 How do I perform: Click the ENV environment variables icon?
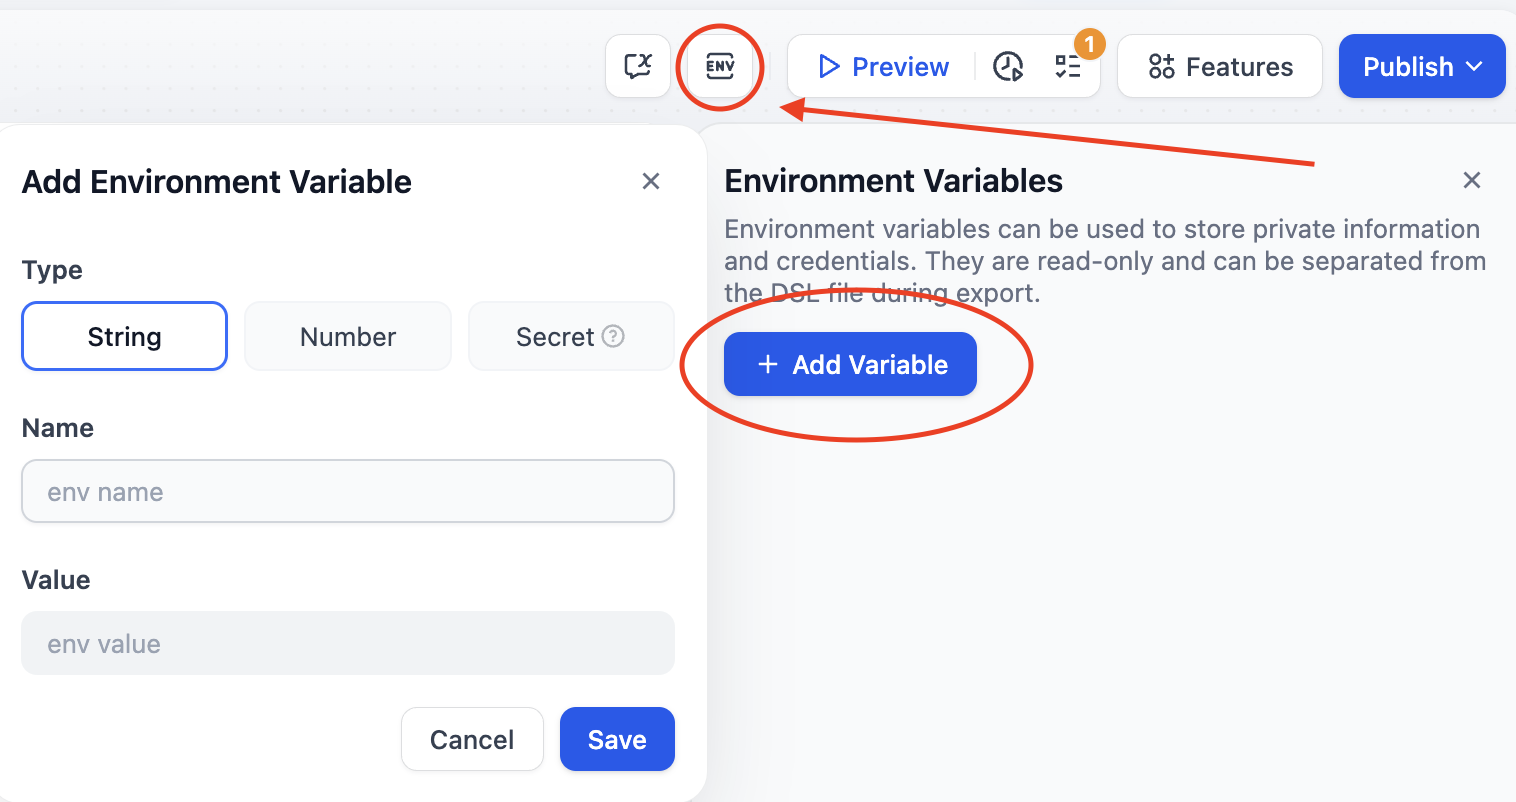(720, 67)
